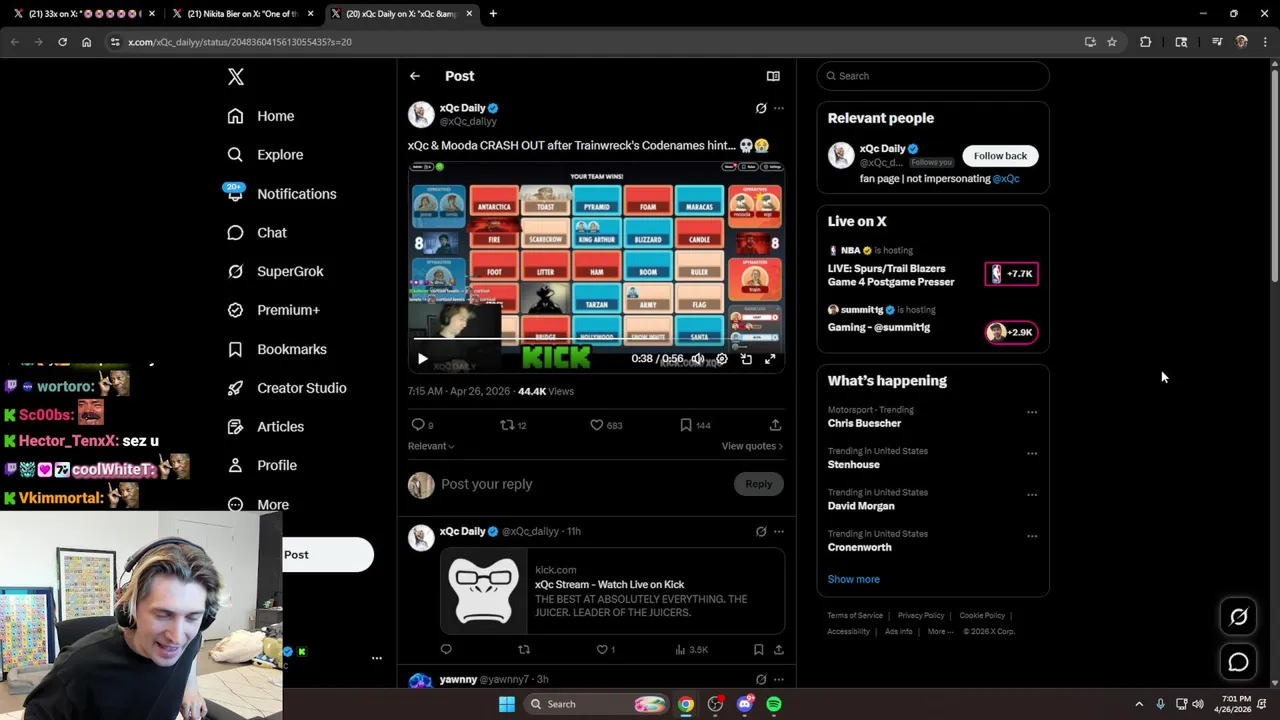Open Chat in the sidebar
Screen dimensions: 1280x720
256,233
